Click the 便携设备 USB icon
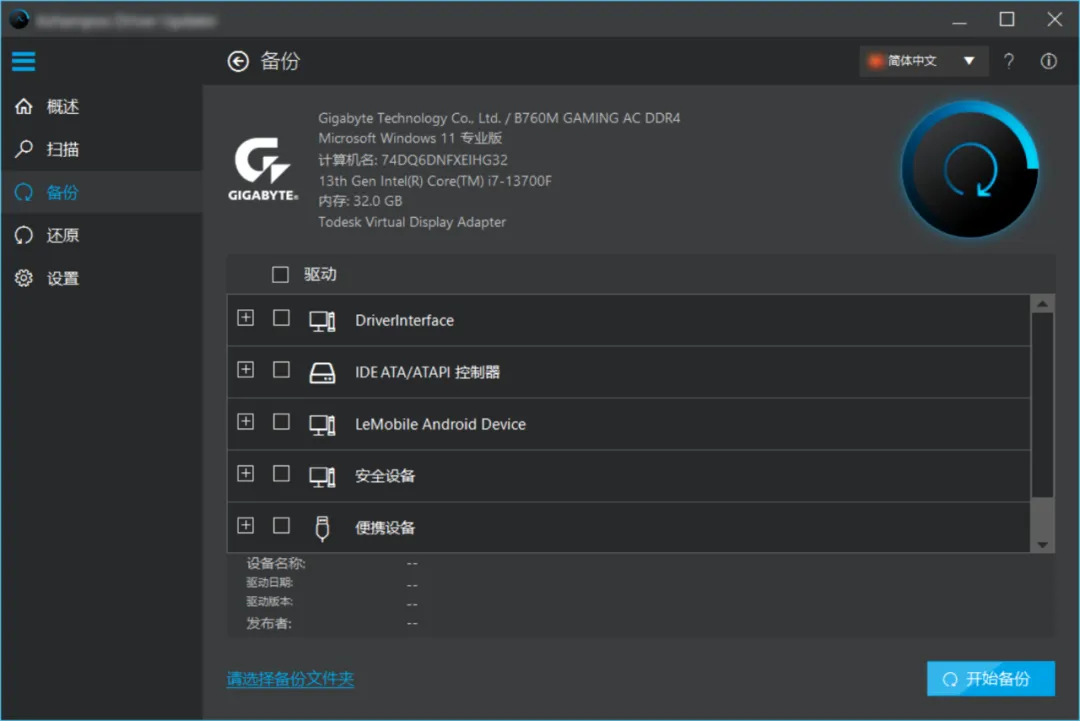 [322, 528]
